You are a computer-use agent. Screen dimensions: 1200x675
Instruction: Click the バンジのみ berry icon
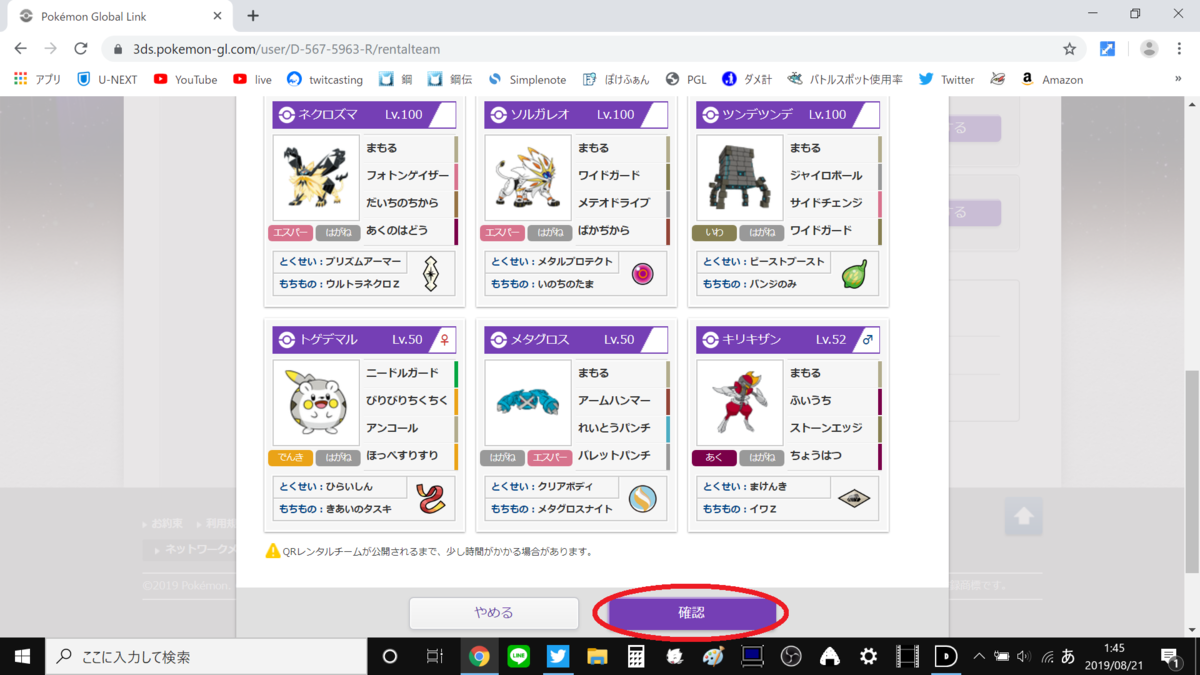pos(854,273)
